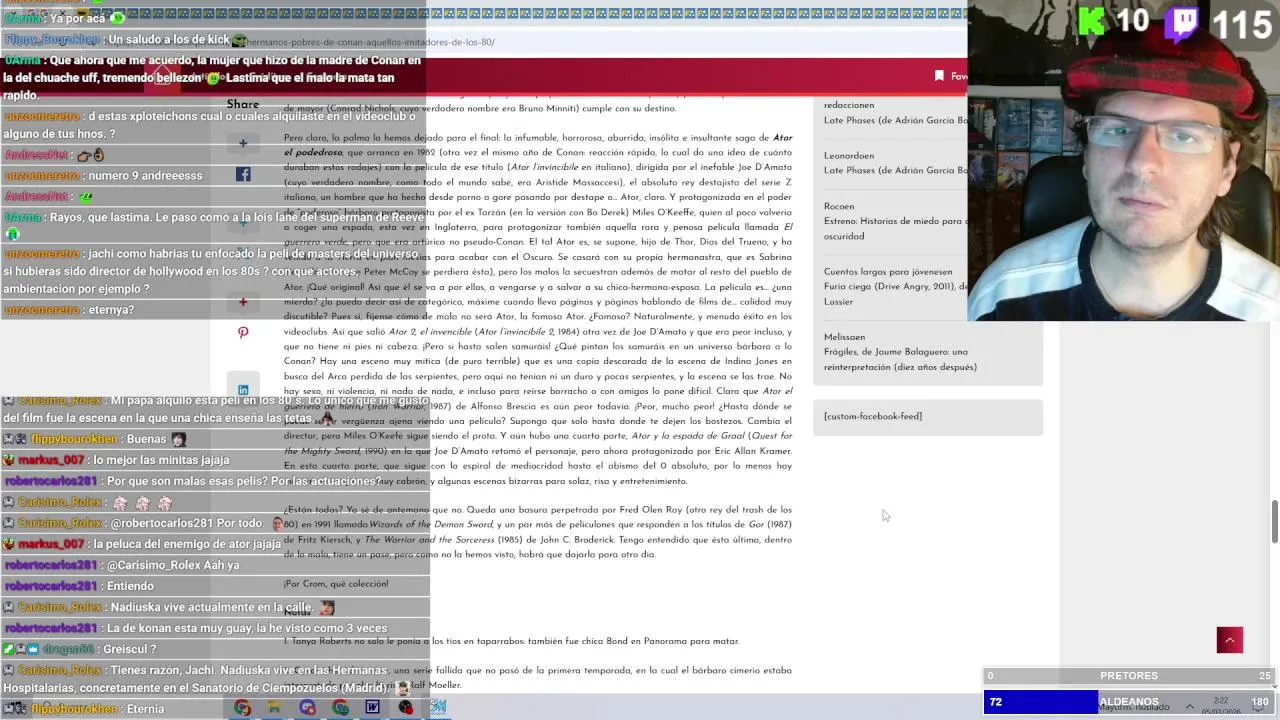Open 'Furia ciega (Drive Angry, 2011)' link
The width and height of the screenshot is (1280, 720).
(895, 287)
